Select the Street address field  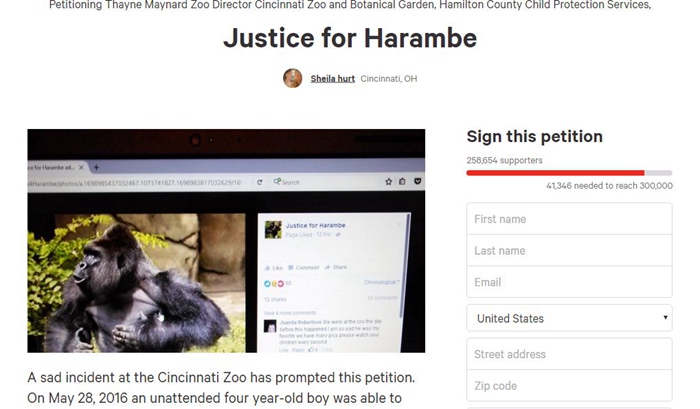[x=569, y=354]
